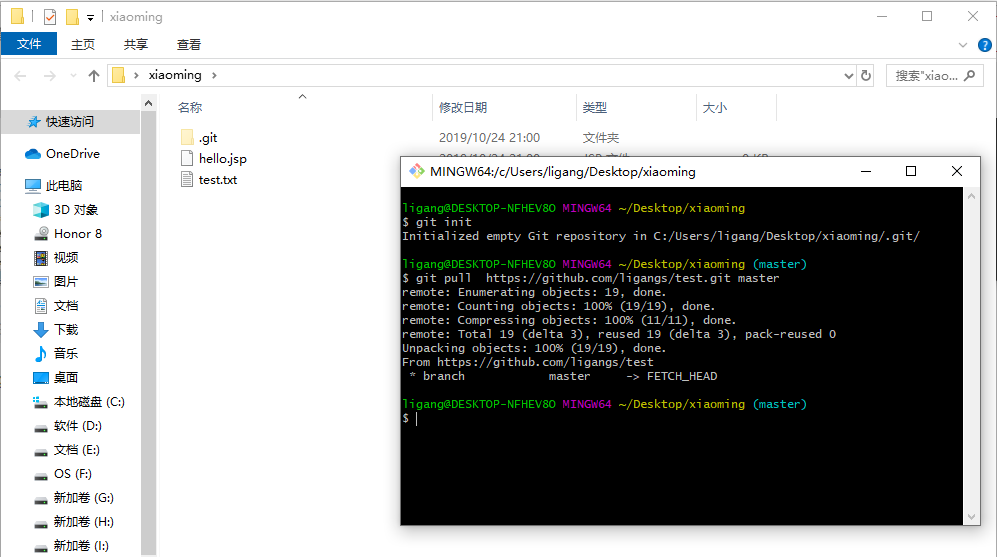The width and height of the screenshot is (997, 557).
Task: Click the terminal scrollbar down arrow
Action: (971, 516)
